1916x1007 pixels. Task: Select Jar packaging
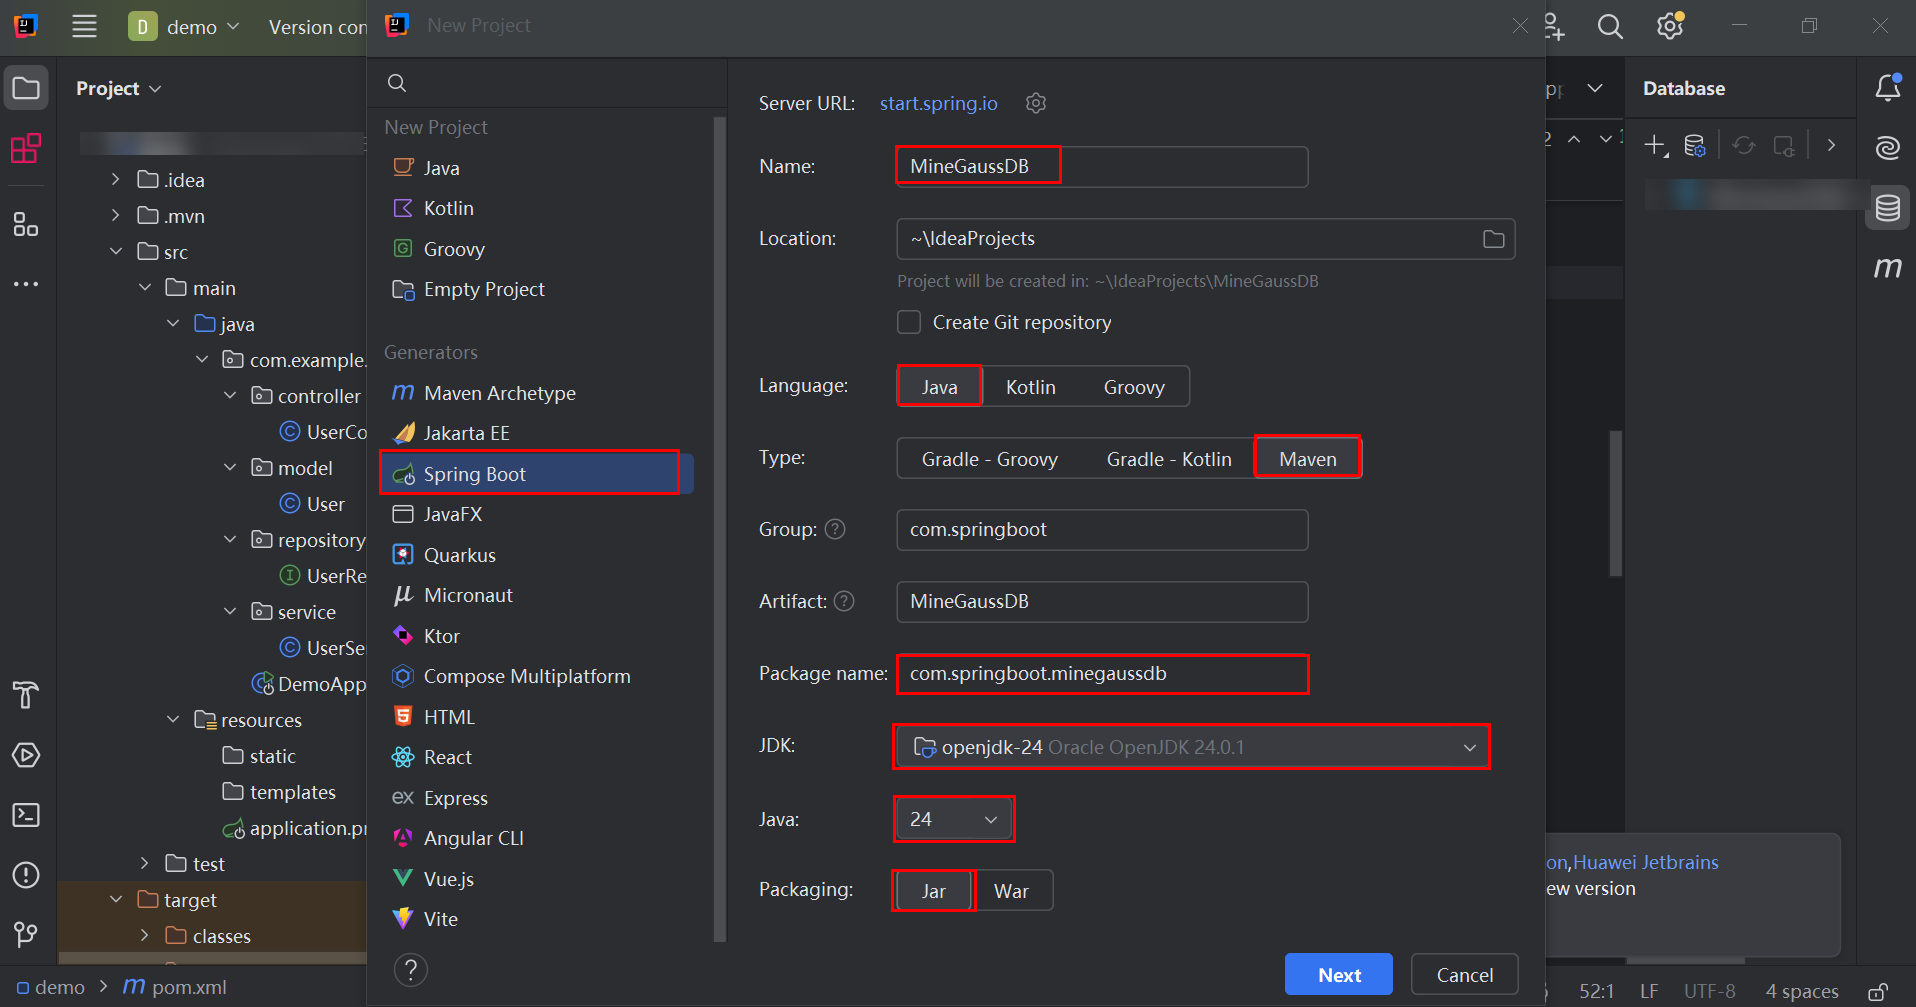pos(933,891)
